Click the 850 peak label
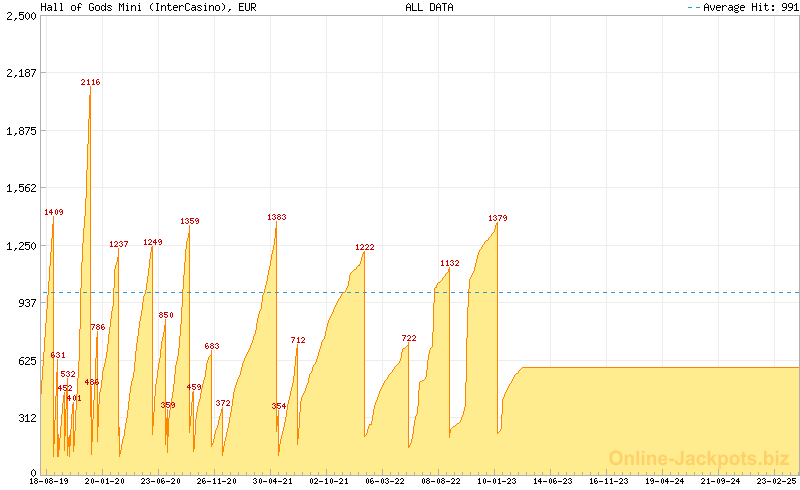Screen dimensions: 800x490 166,315
